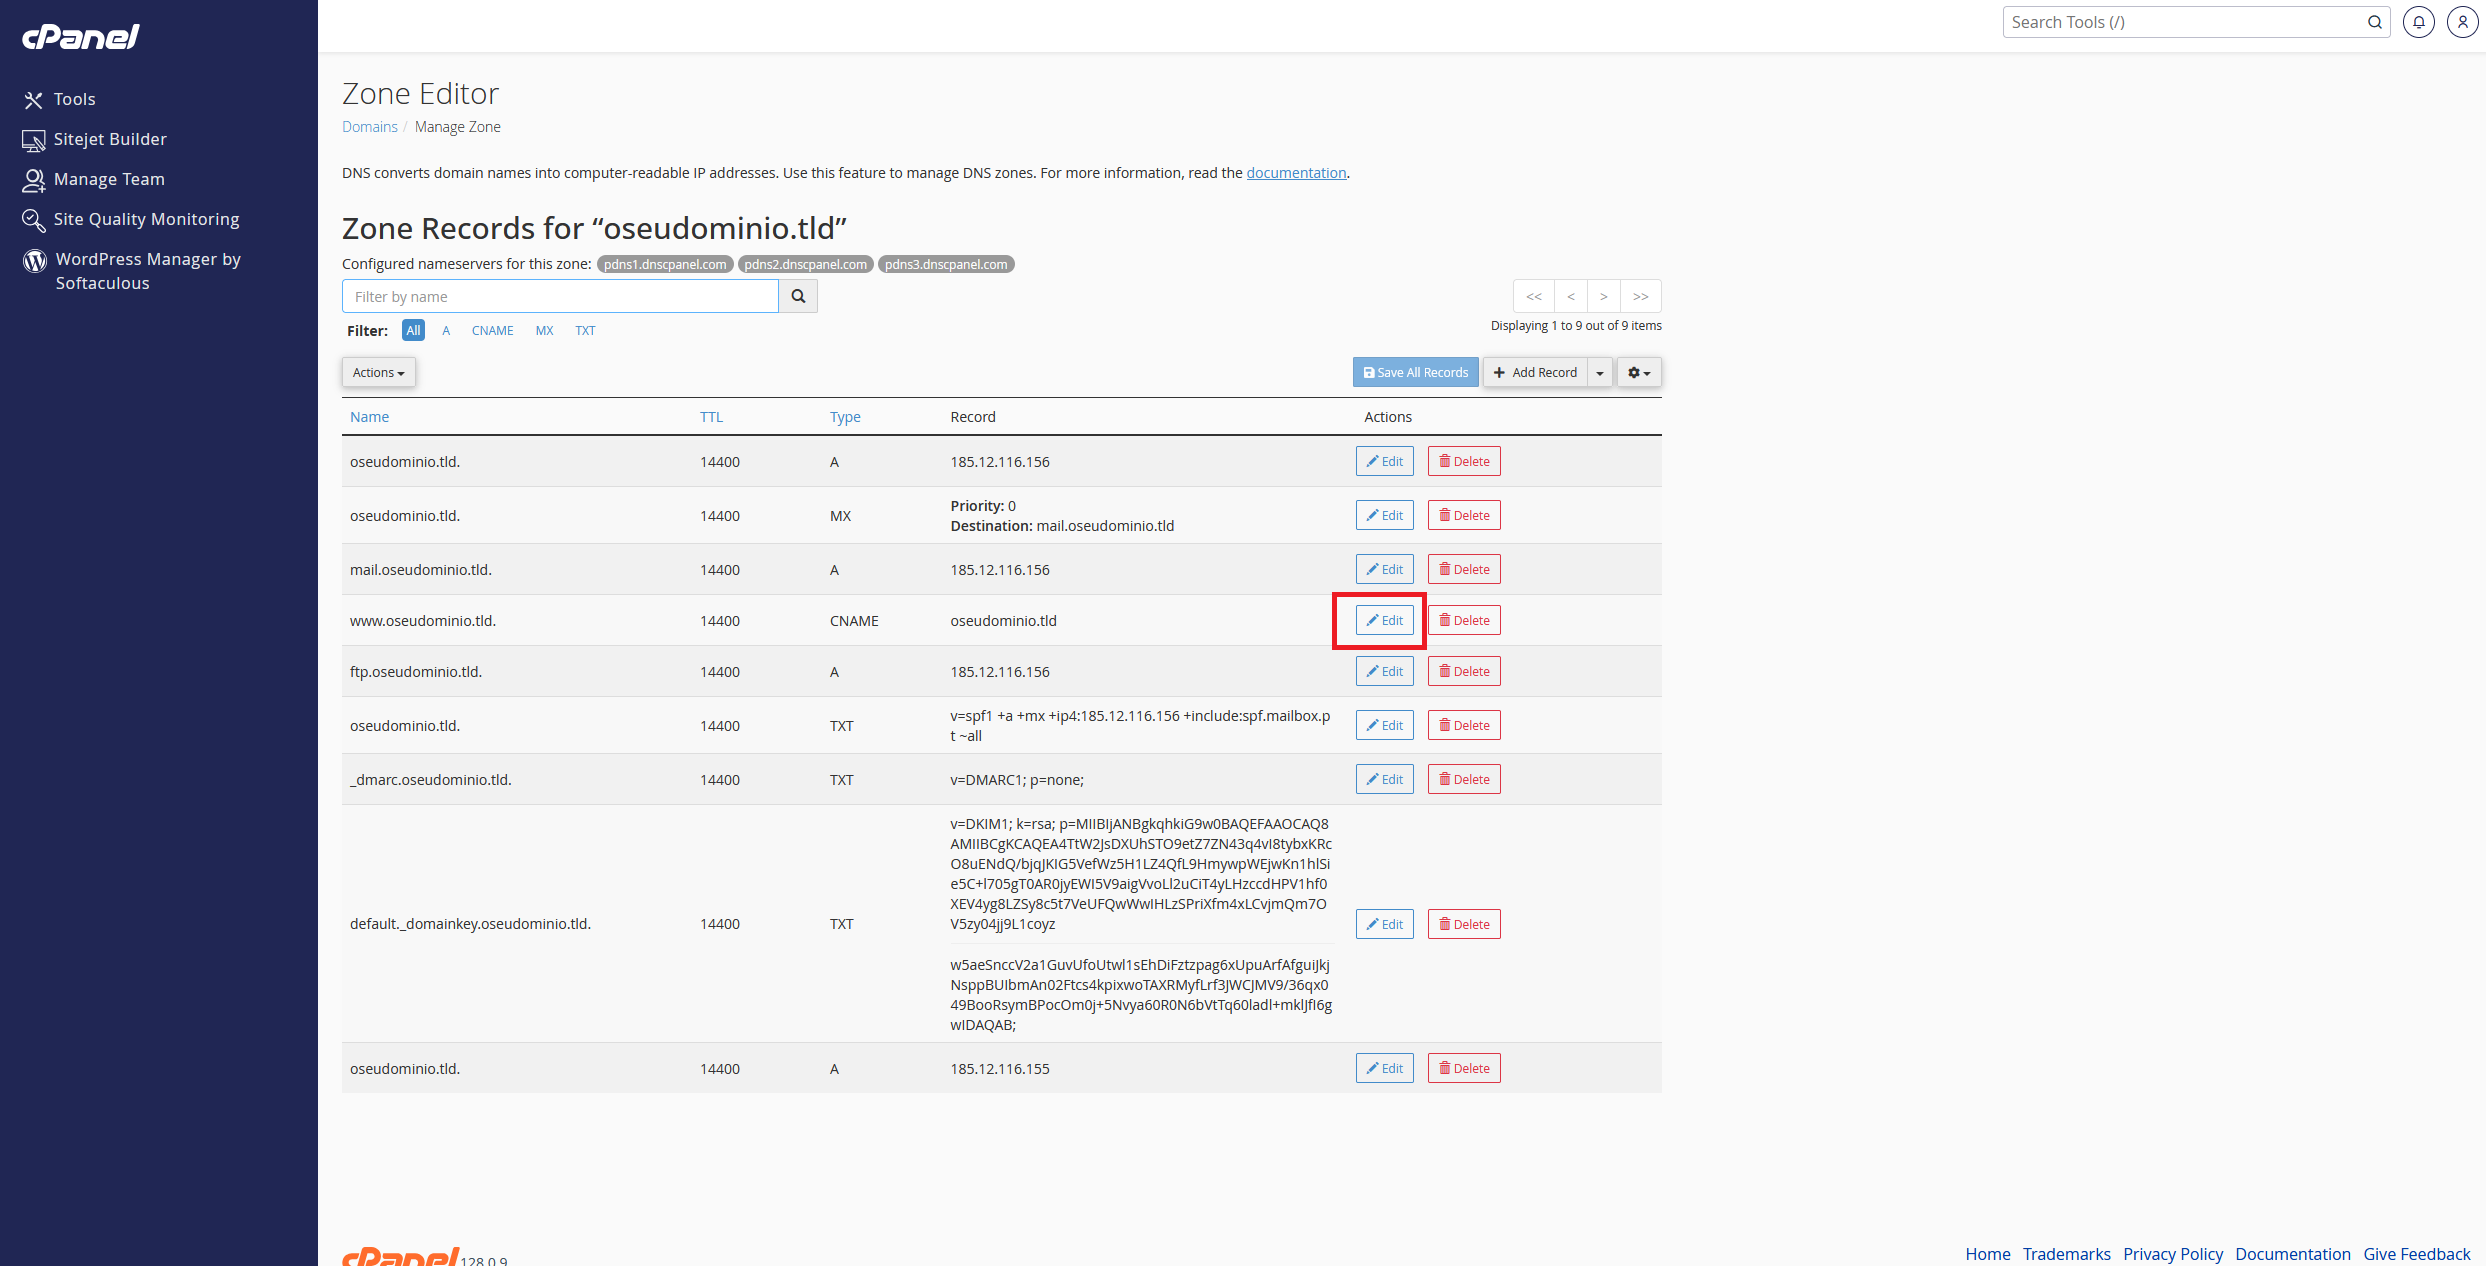Filter records by CNAME type
This screenshot has height=1266, width=2486.
tap(492, 330)
